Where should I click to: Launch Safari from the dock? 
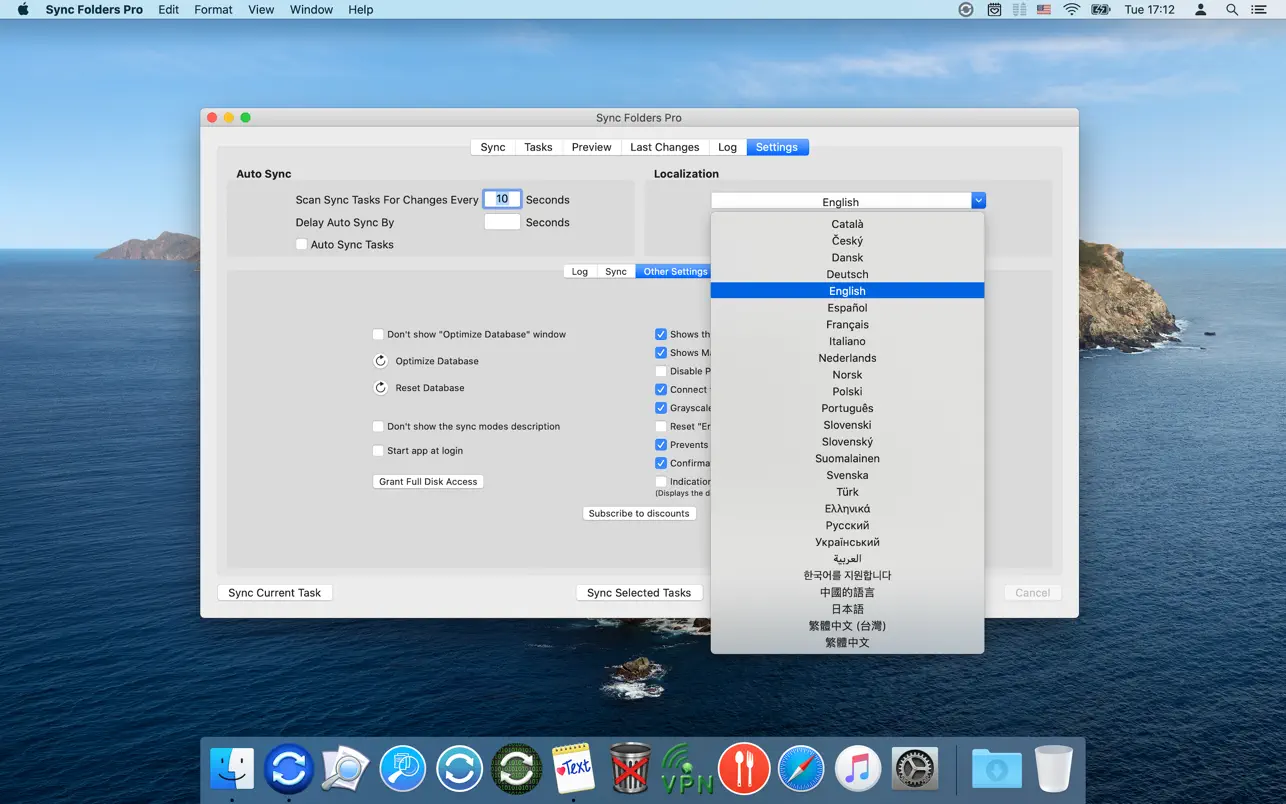[x=801, y=769]
